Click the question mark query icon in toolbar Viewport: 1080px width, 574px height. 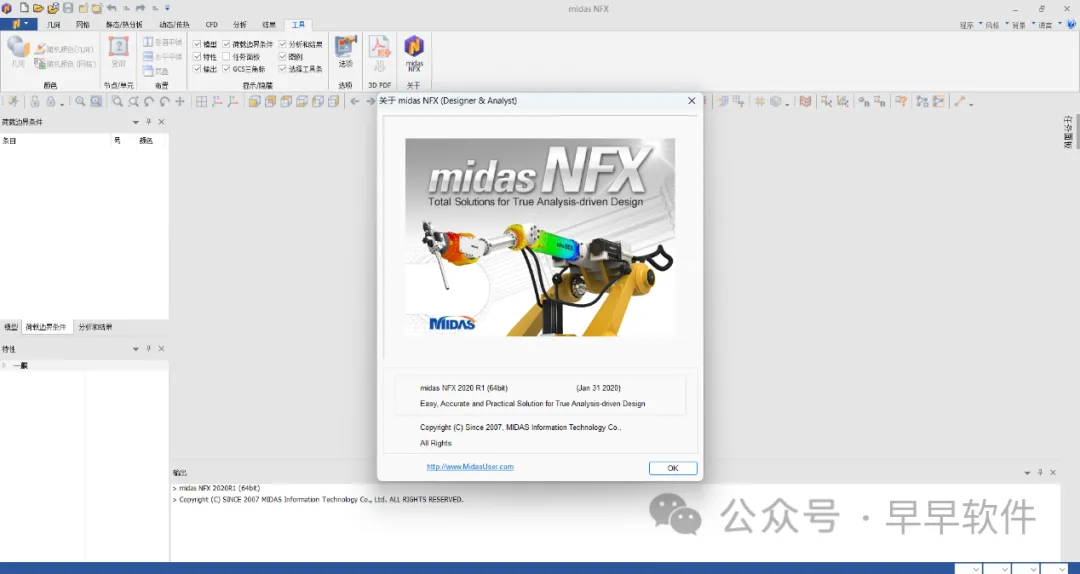point(901,101)
